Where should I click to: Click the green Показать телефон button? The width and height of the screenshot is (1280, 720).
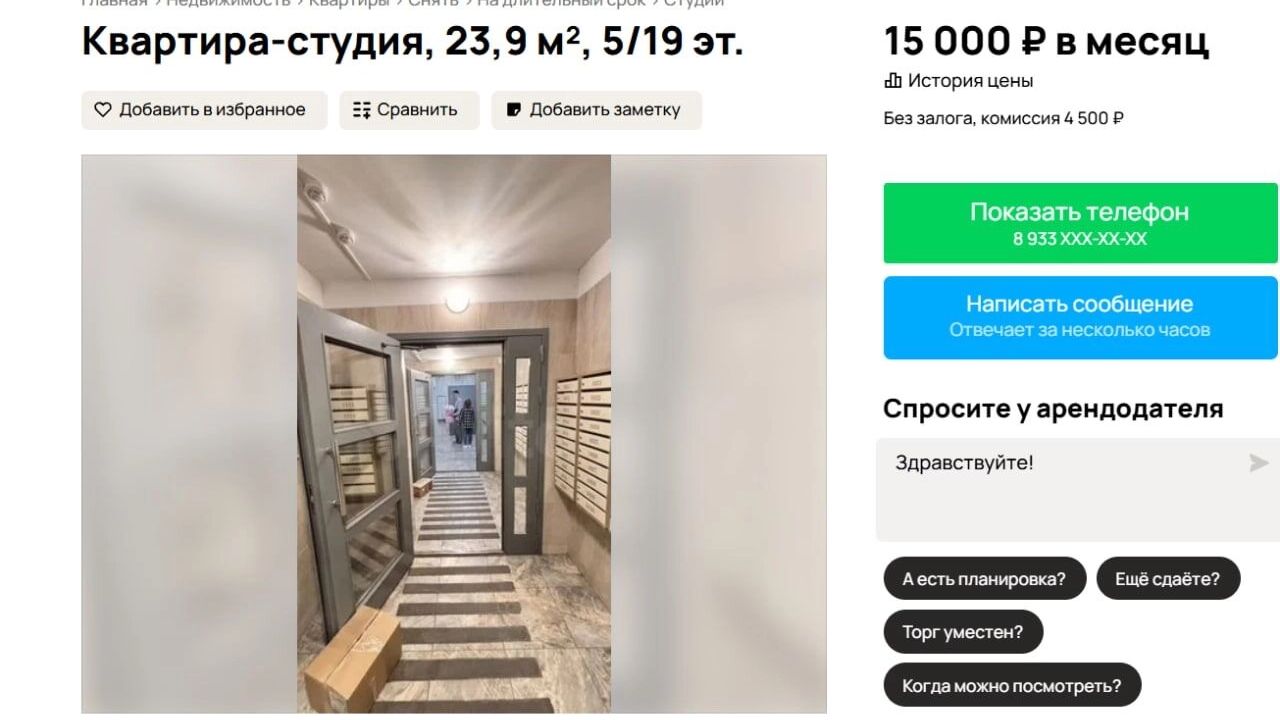click(x=1080, y=223)
